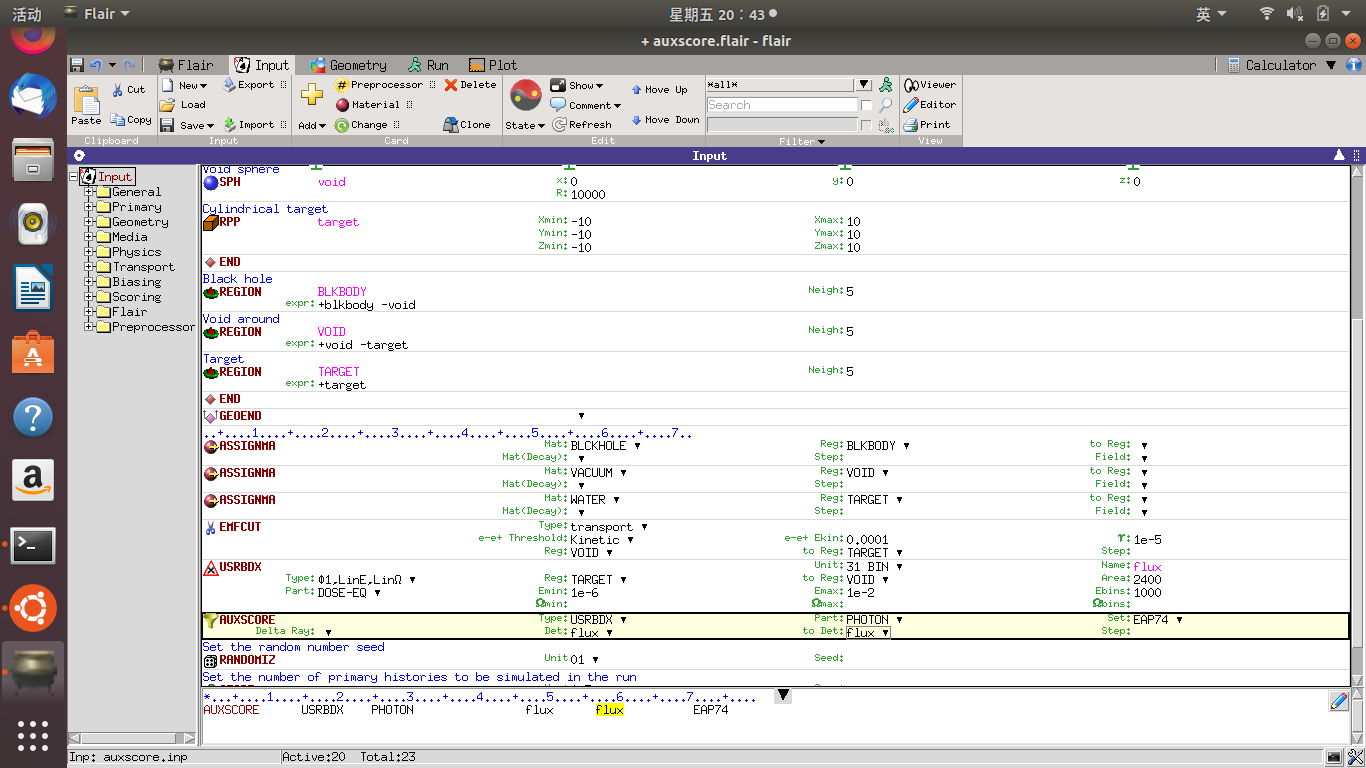Move the card down
This screenshot has height=768, width=1366.
point(665,120)
